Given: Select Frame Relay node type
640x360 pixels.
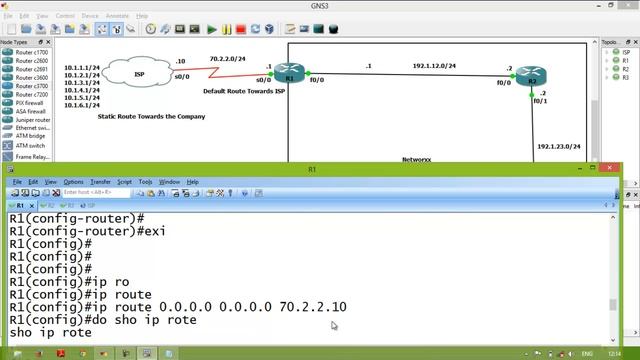Looking at the screenshot, I should pyautogui.click(x=26, y=157).
